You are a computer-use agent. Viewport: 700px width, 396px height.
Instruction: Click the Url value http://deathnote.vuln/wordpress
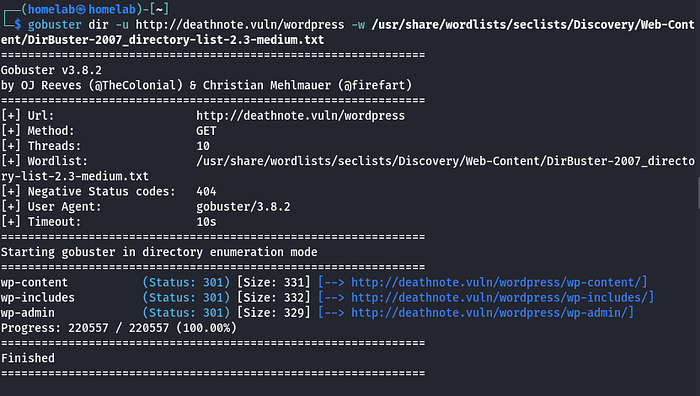click(300, 116)
